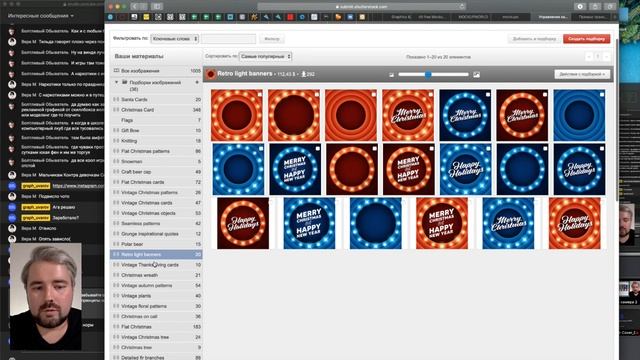
Task: Click Добавить в подборку button
Action: tap(534, 39)
